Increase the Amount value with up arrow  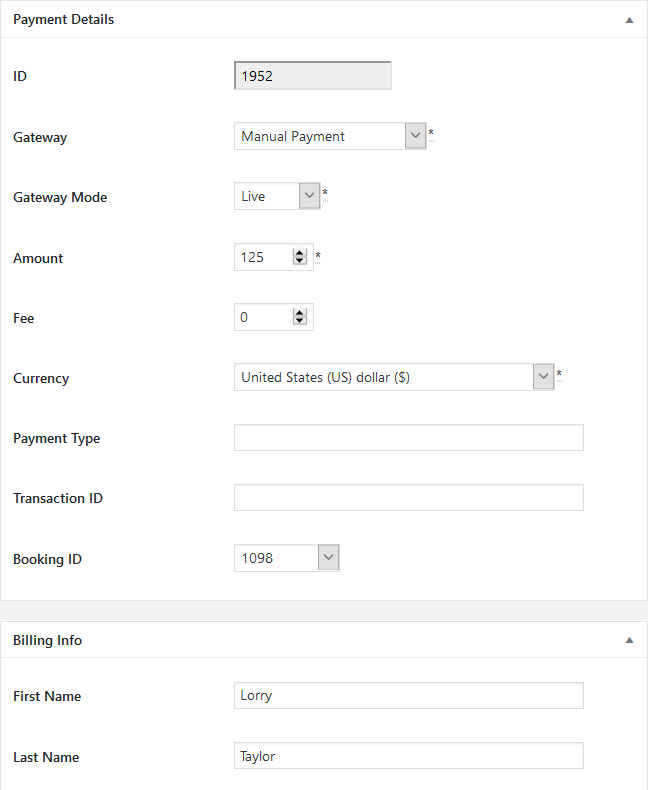(x=300, y=253)
